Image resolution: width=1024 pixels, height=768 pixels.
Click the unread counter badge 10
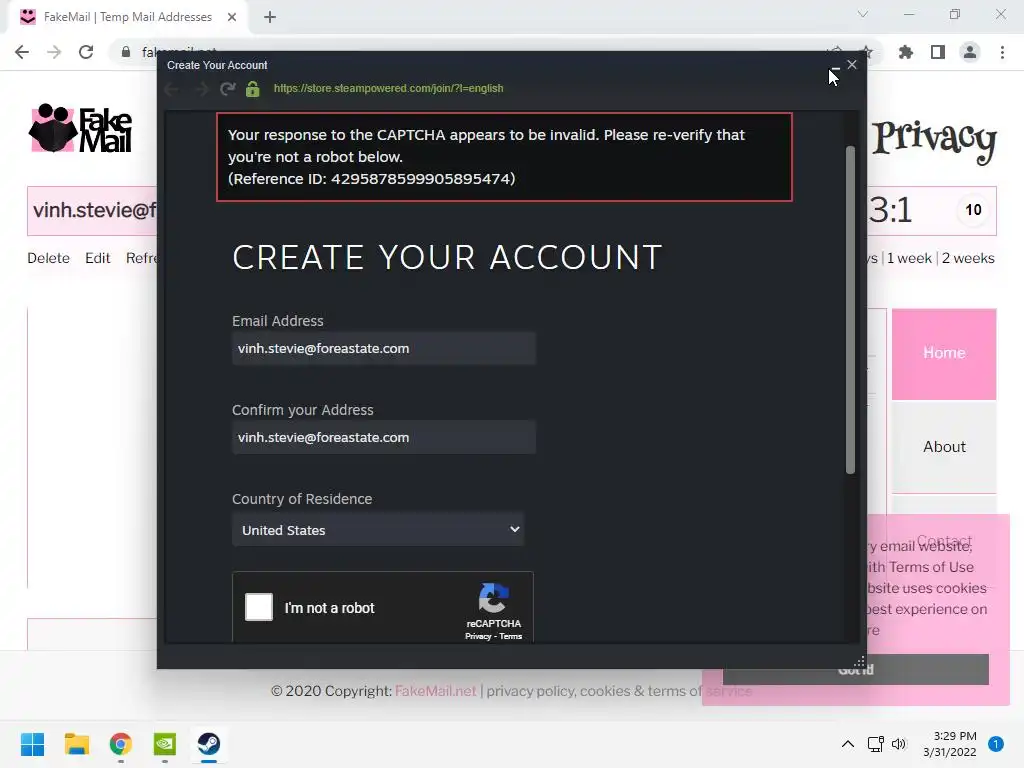pyautogui.click(x=973, y=210)
